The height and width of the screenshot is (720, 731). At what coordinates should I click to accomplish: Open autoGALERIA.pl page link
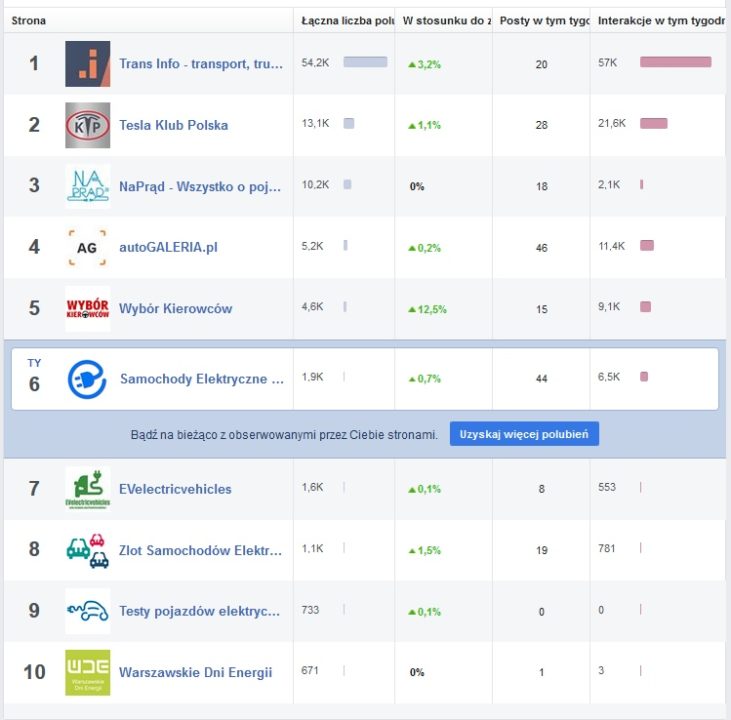tap(168, 247)
